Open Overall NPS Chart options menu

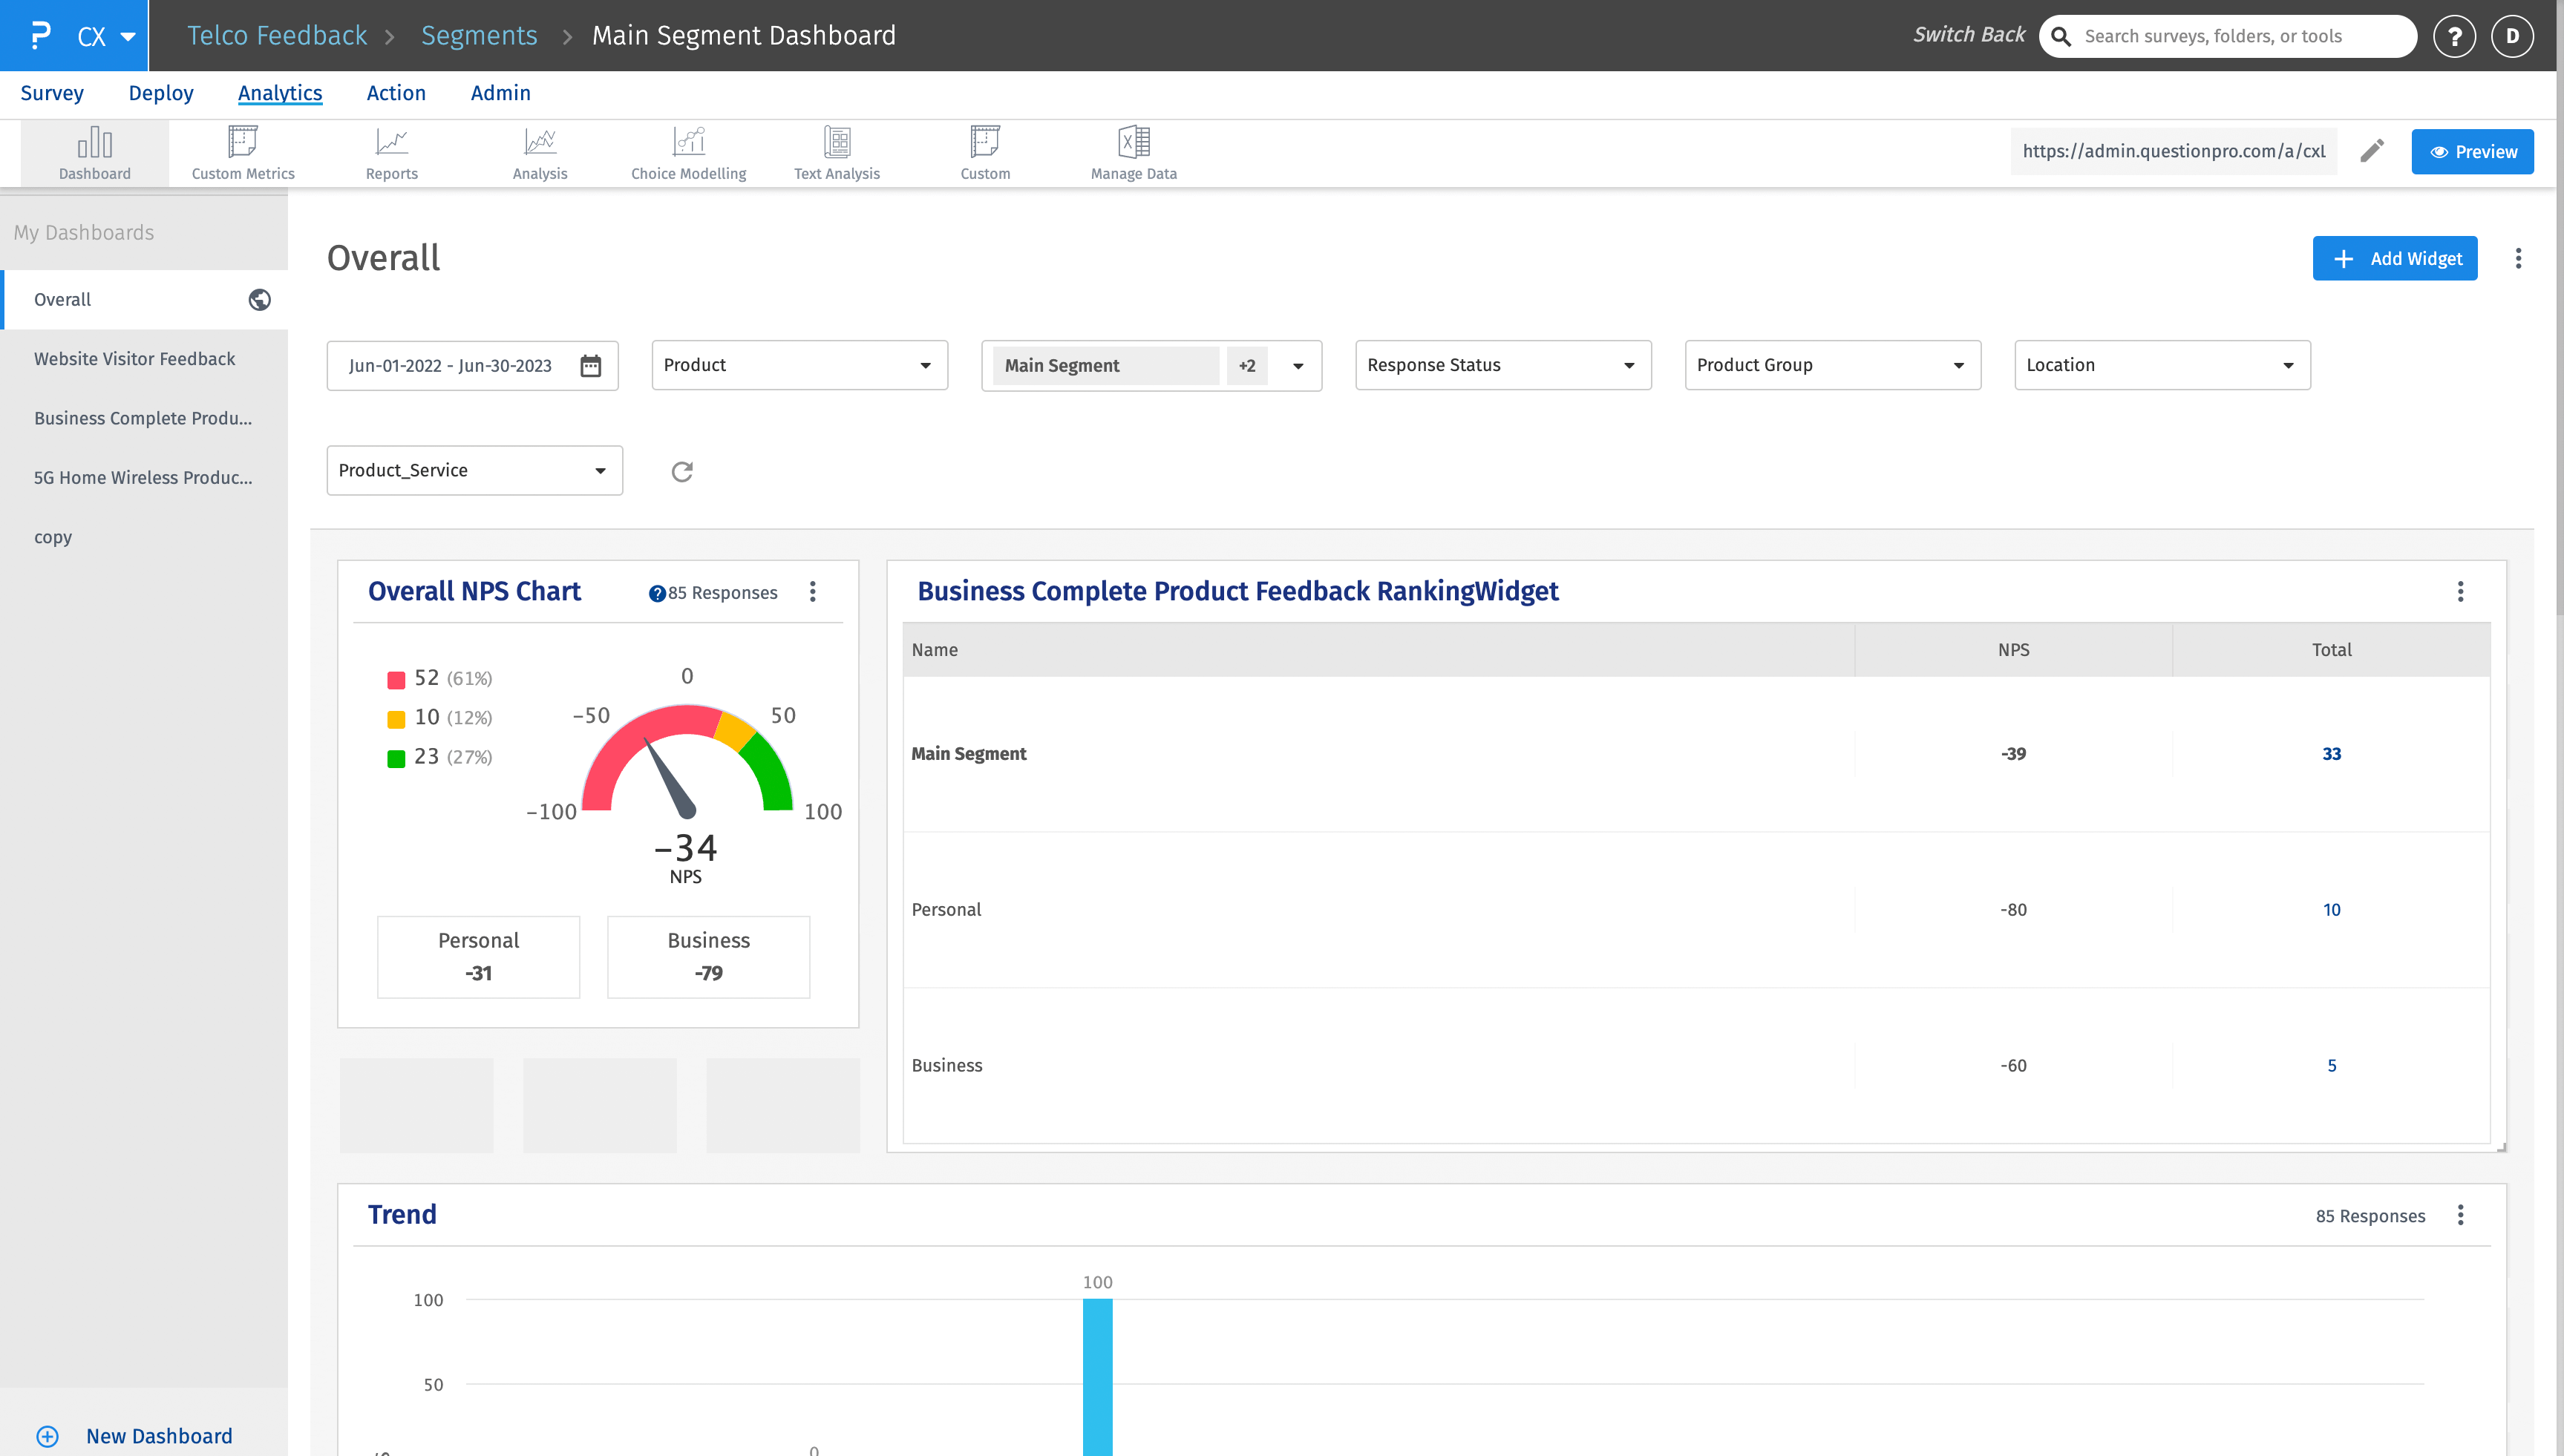tap(813, 592)
